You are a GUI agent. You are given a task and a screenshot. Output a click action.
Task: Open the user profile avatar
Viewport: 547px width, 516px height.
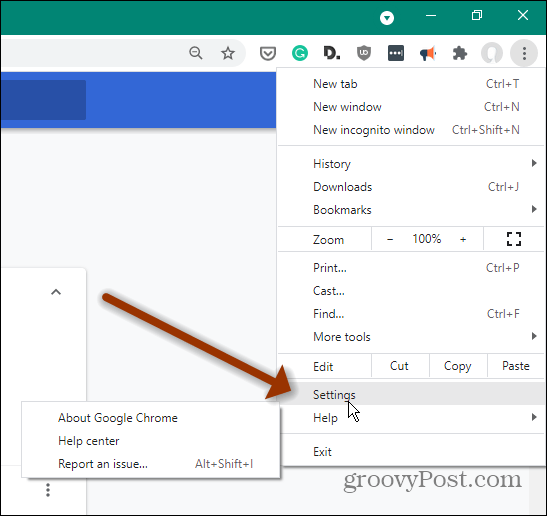tap(492, 53)
